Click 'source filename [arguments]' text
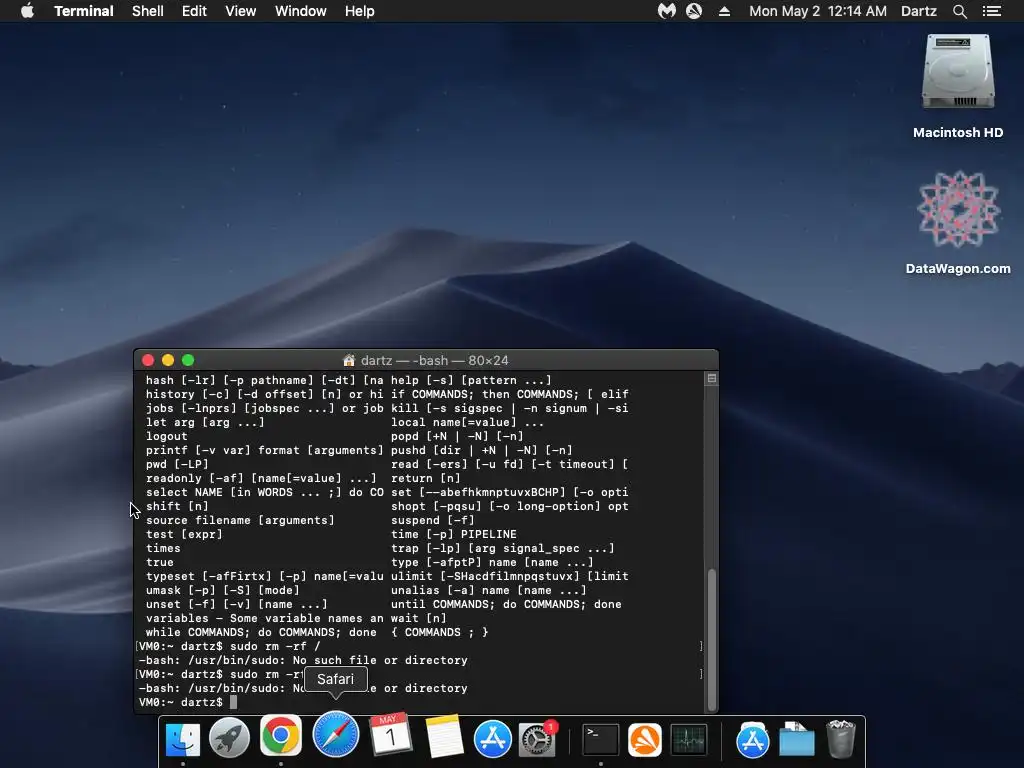This screenshot has height=768, width=1024. [240, 520]
